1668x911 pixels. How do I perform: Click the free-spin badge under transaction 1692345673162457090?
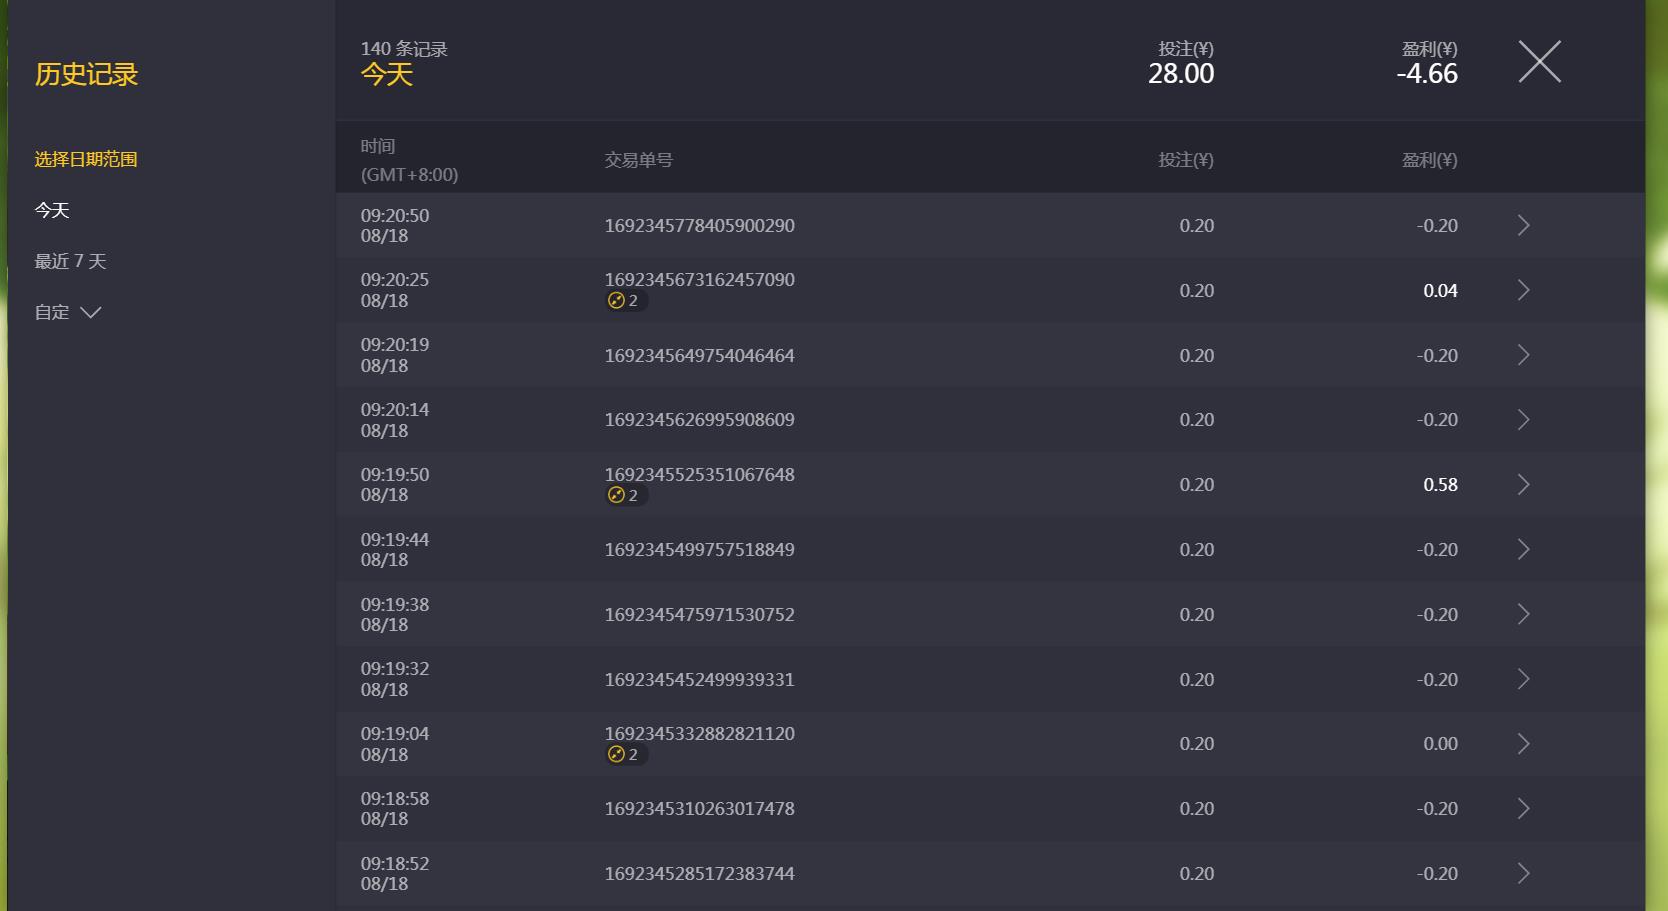click(x=626, y=301)
